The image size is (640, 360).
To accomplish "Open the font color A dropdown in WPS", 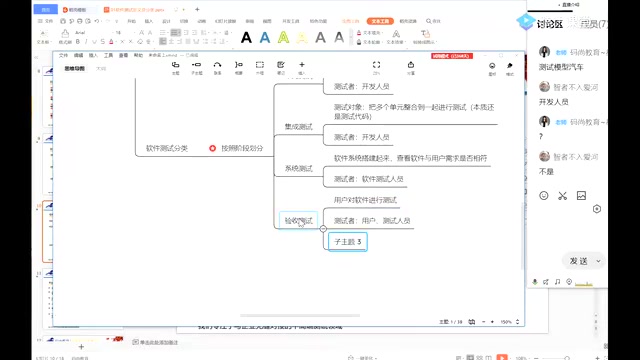I will (x=115, y=42).
